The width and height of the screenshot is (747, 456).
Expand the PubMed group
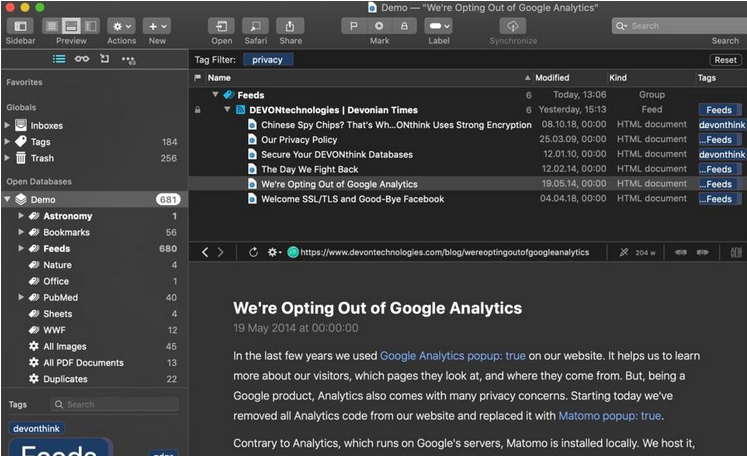(x=21, y=297)
